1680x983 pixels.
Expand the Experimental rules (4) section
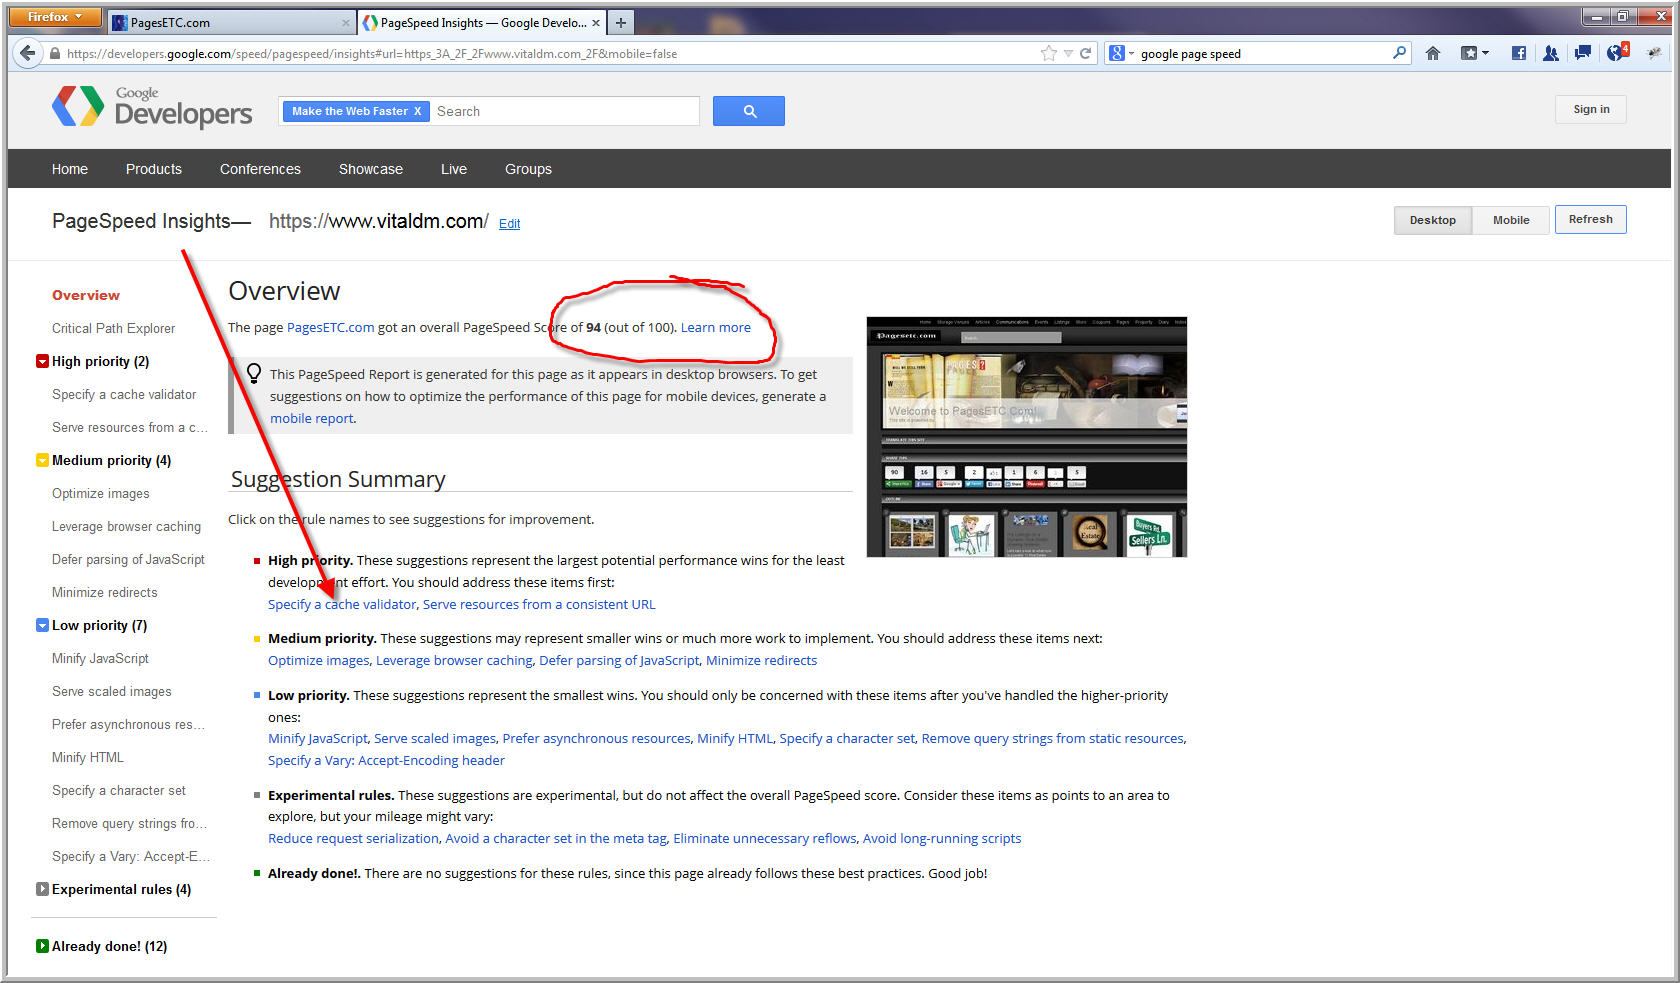pos(42,889)
